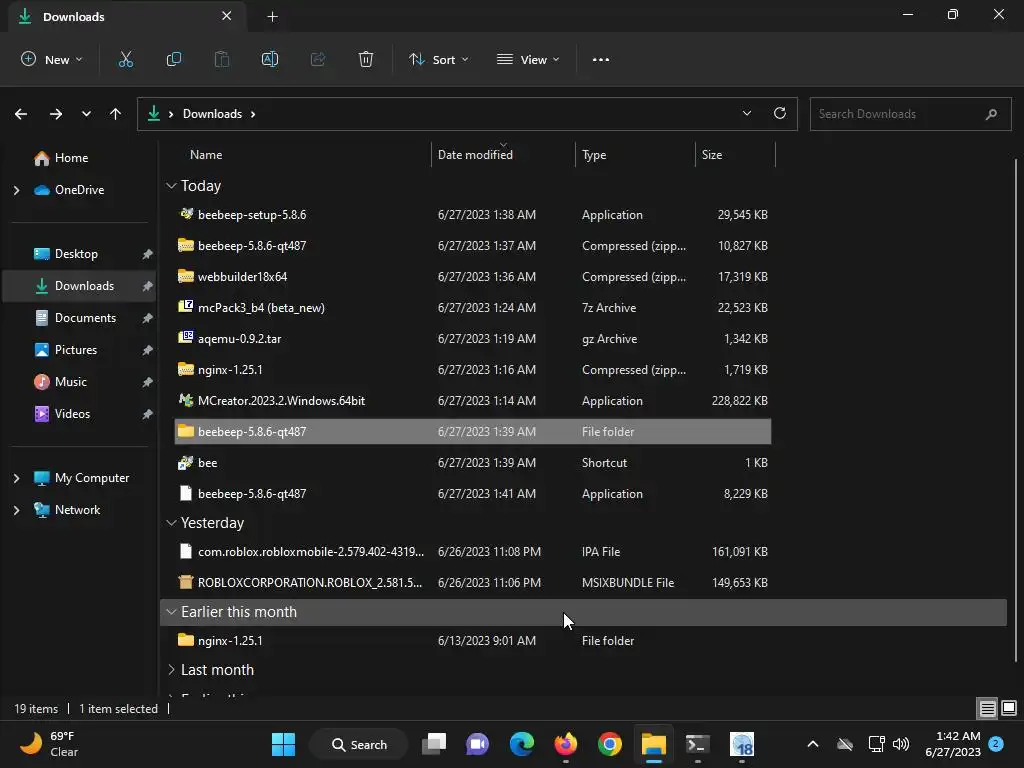Click the Share icon in toolbar
Image resolution: width=1024 pixels, height=768 pixels.
[318, 59]
